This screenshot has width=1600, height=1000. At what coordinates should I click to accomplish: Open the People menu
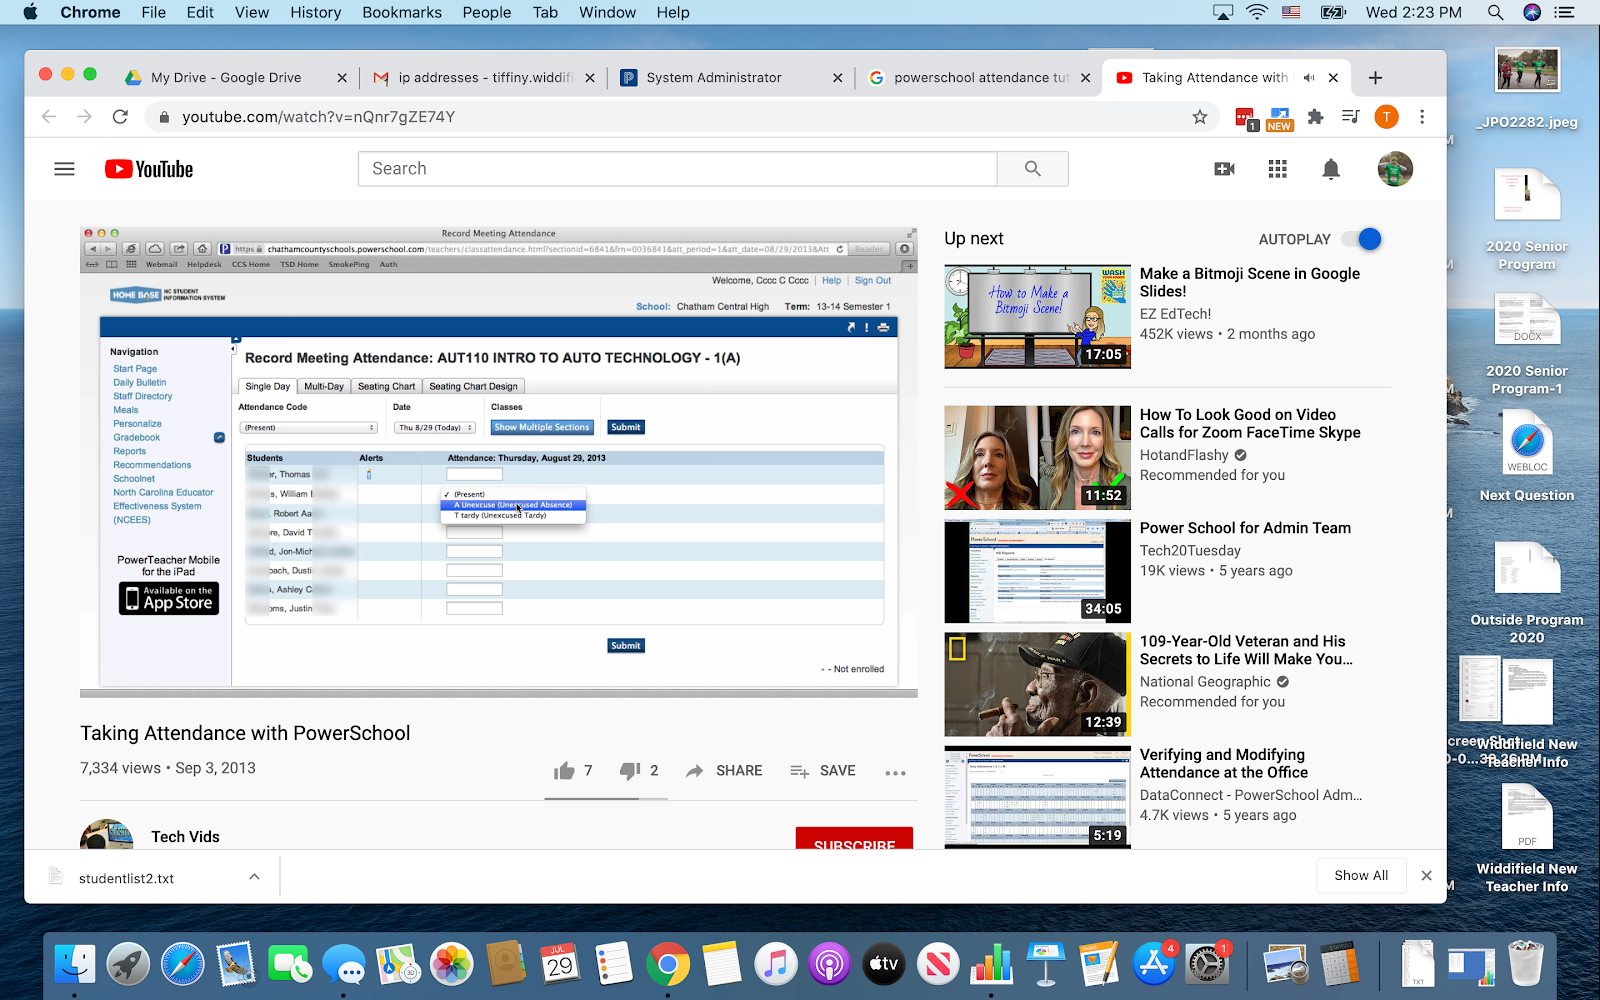point(487,12)
